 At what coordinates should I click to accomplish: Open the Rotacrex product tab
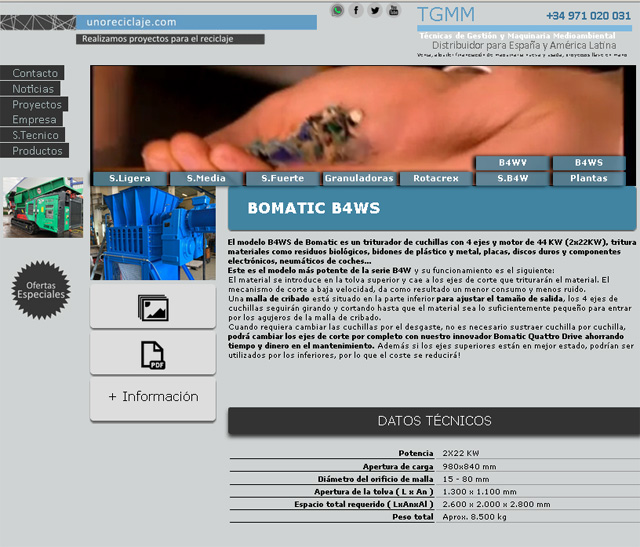(435, 179)
